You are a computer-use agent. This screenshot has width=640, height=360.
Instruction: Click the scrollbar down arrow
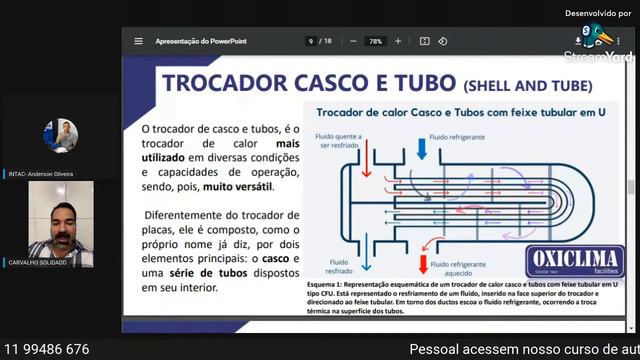point(631,328)
